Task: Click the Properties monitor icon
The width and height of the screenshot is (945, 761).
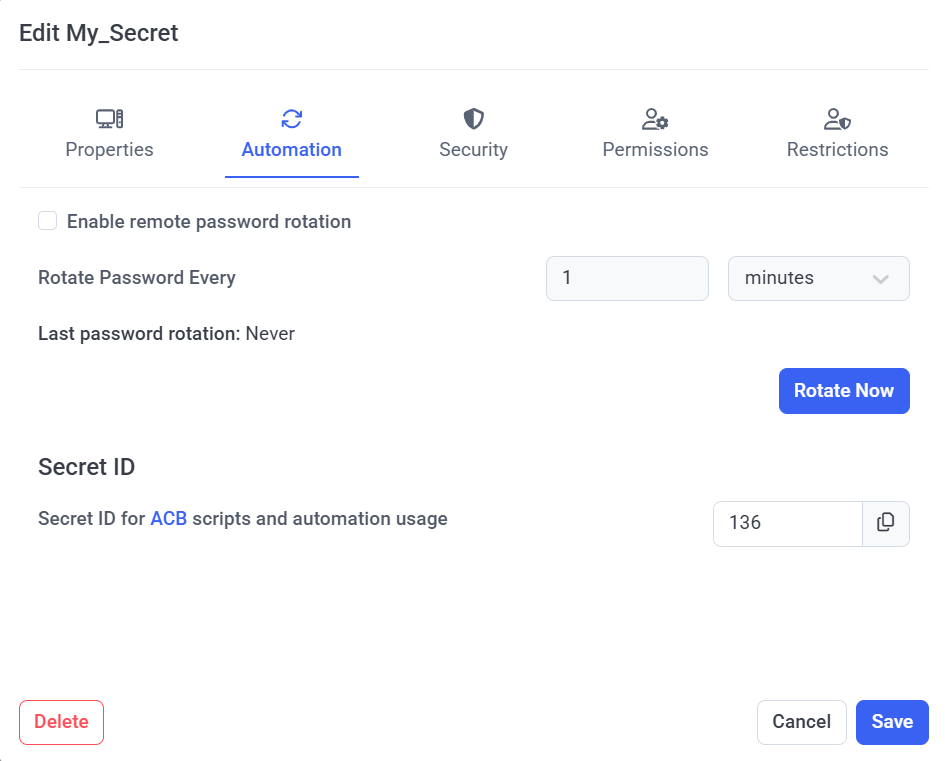Action: pos(109,120)
